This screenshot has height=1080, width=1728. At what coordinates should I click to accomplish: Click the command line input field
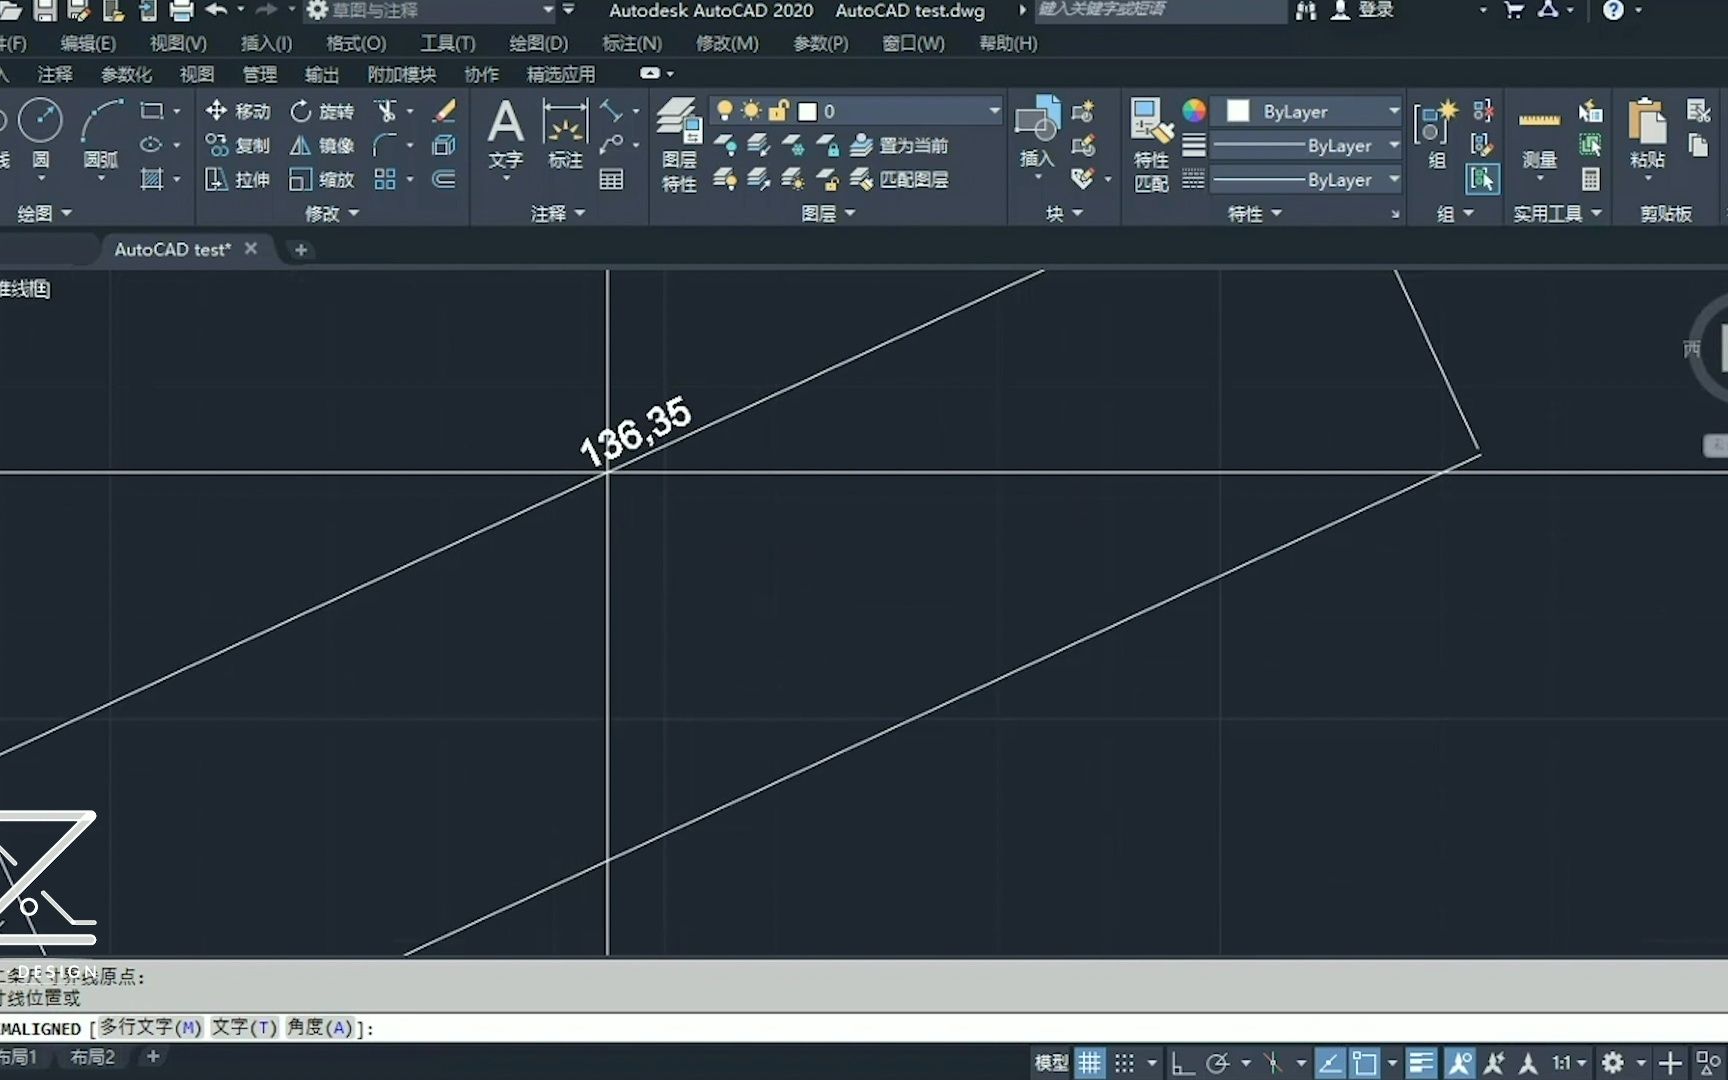point(600,1028)
